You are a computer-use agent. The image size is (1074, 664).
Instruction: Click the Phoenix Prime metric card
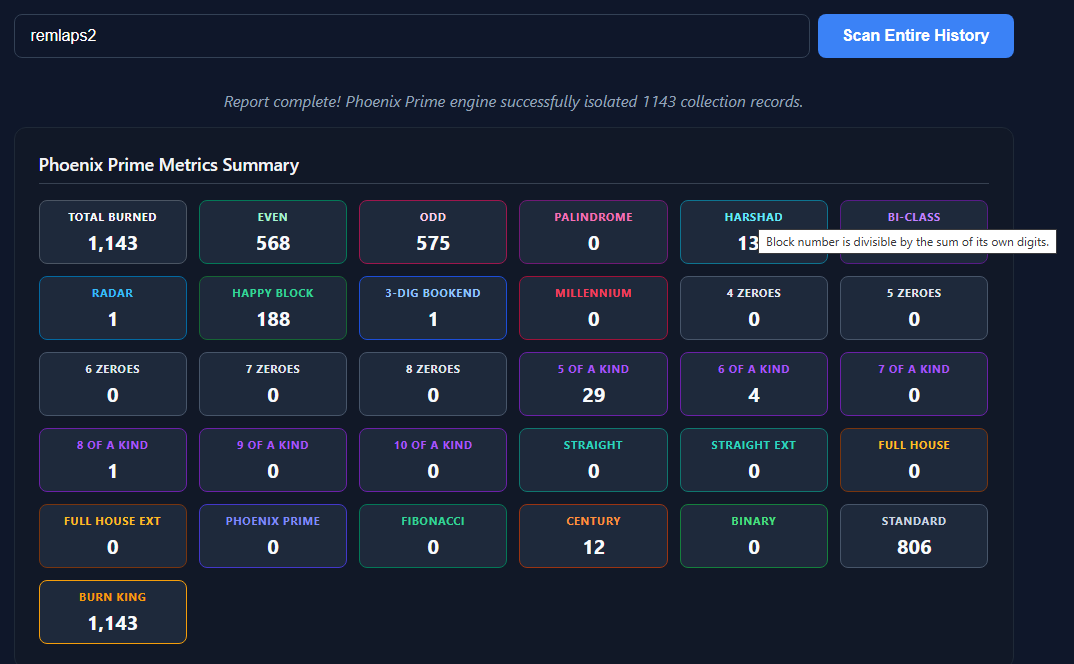[x=273, y=536]
